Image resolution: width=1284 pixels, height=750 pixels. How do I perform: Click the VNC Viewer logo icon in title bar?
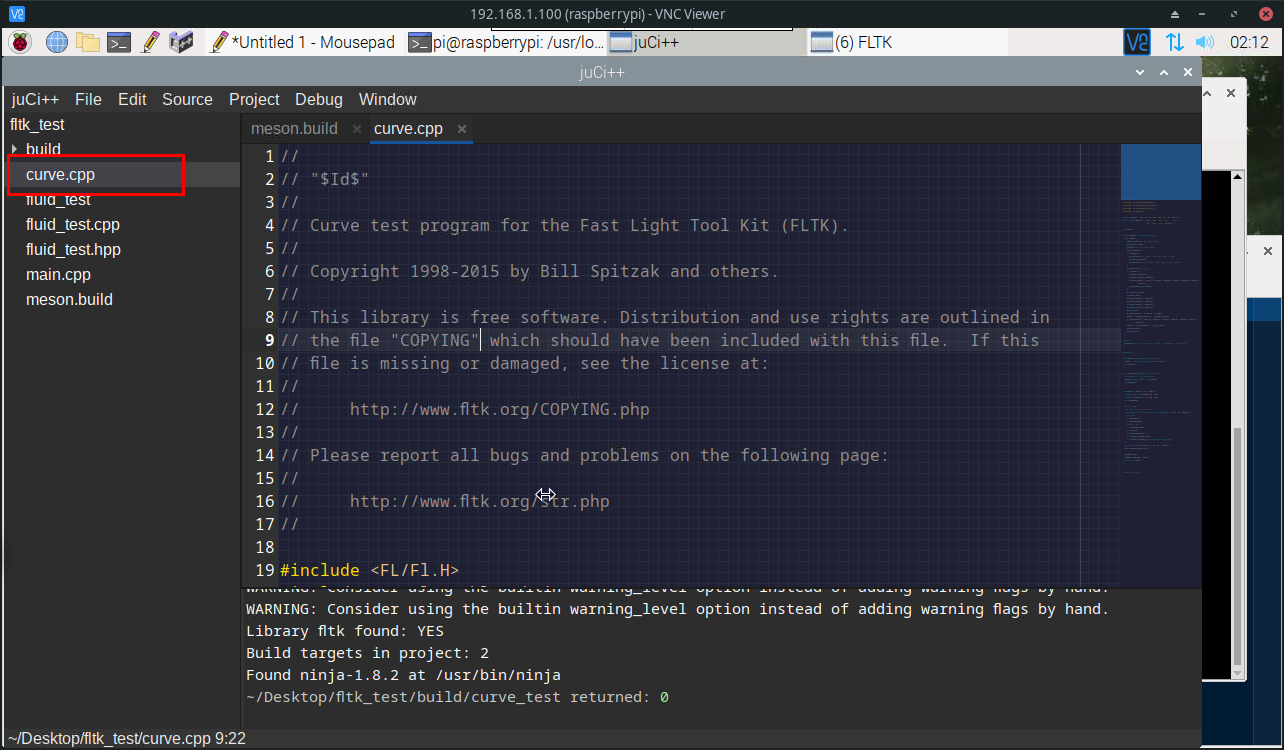(17, 14)
